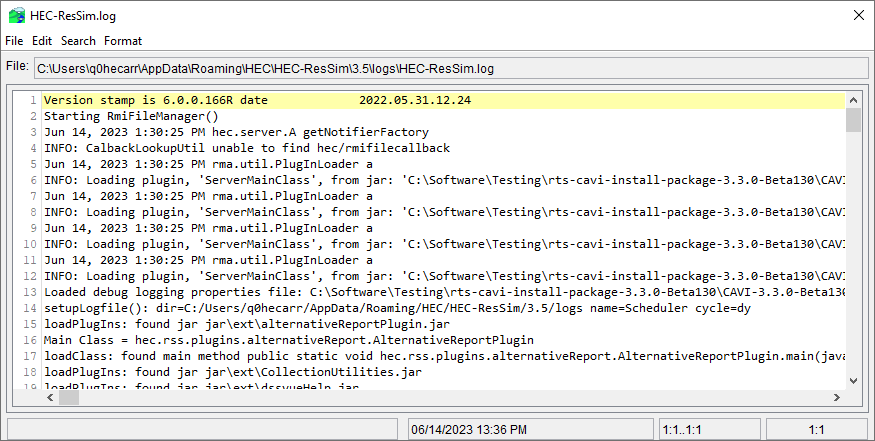Open the Format menu
This screenshot has width=875, height=441.
coord(123,41)
